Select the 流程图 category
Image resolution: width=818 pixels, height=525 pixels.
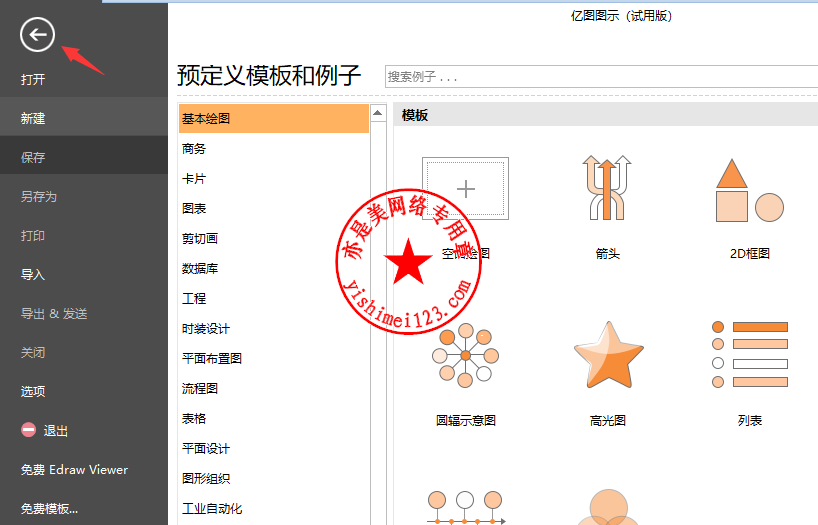[x=200, y=389]
